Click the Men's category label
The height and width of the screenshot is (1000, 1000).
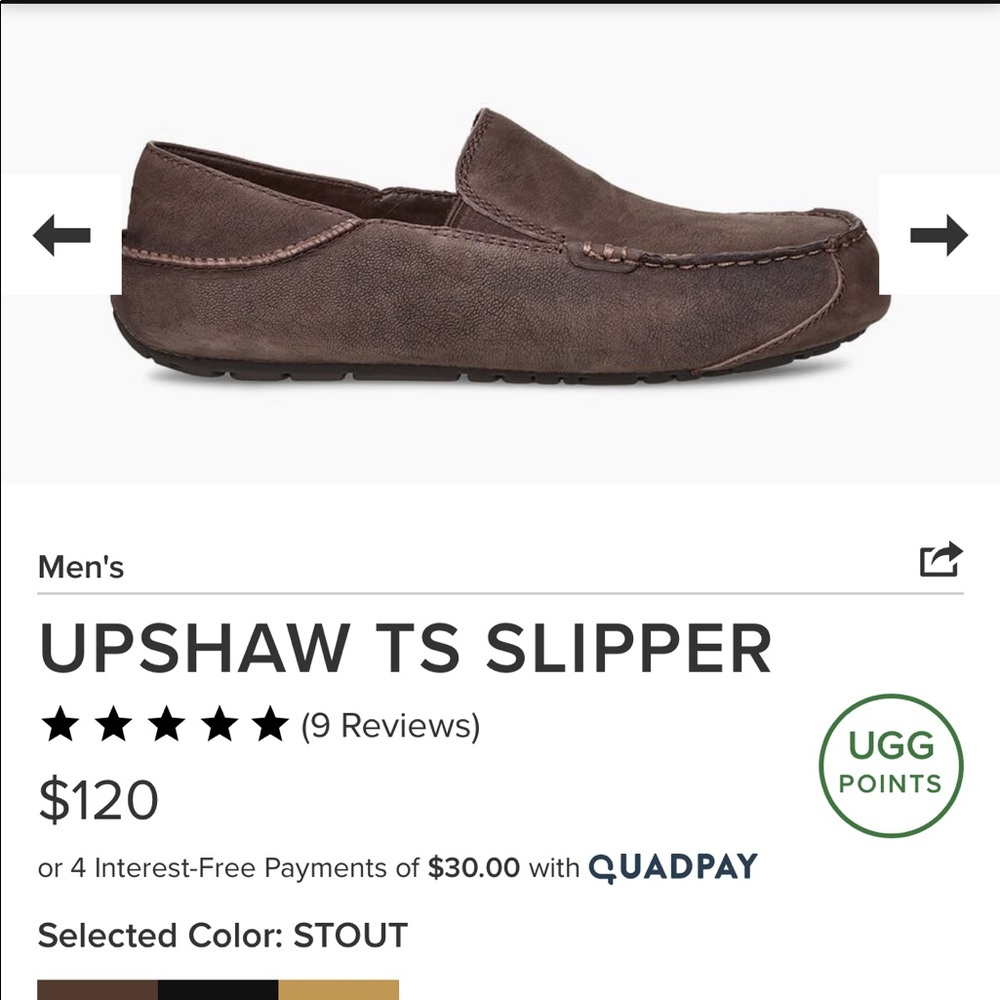click(81, 567)
